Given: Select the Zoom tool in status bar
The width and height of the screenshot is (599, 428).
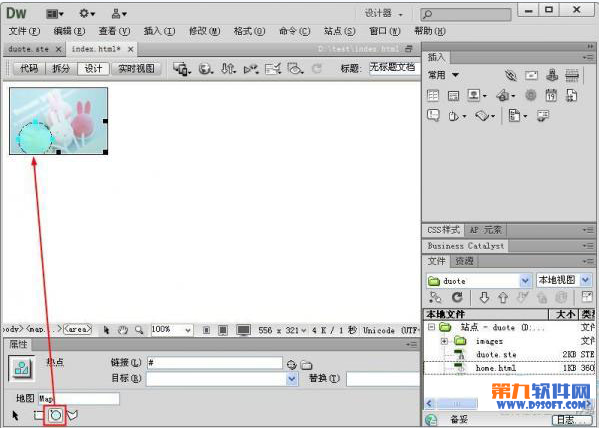Looking at the screenshot, I should coord(139,330).
